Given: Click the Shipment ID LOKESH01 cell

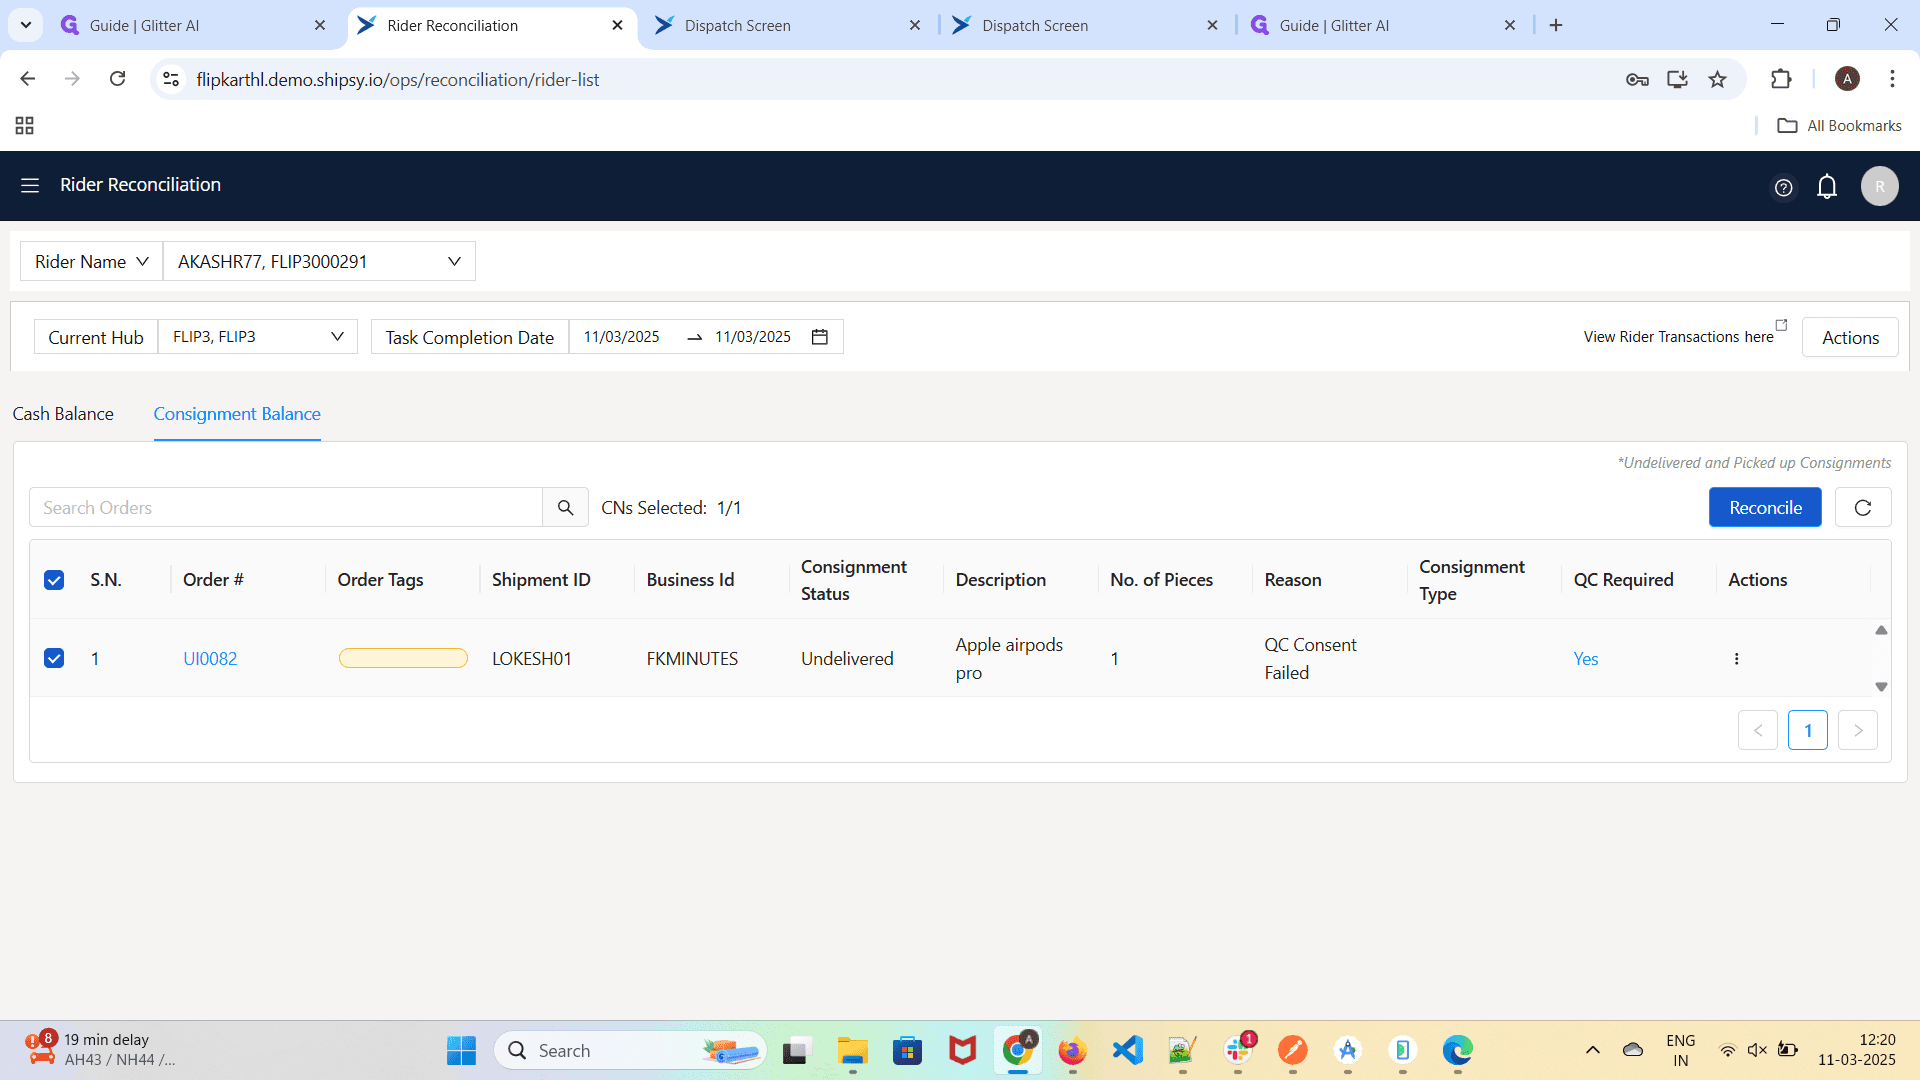Looking at the screenshot, I should point(531,658).
